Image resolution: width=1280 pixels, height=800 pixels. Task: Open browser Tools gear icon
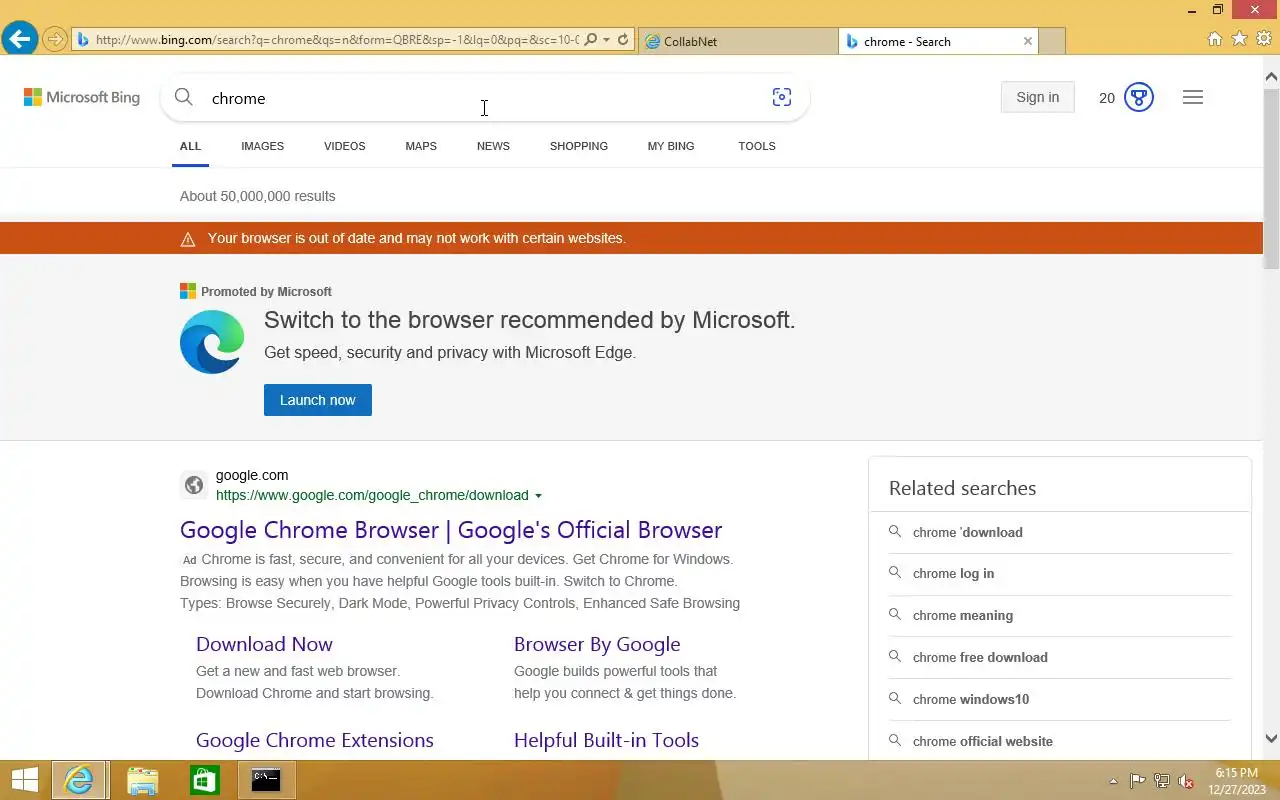(1264, 39)
